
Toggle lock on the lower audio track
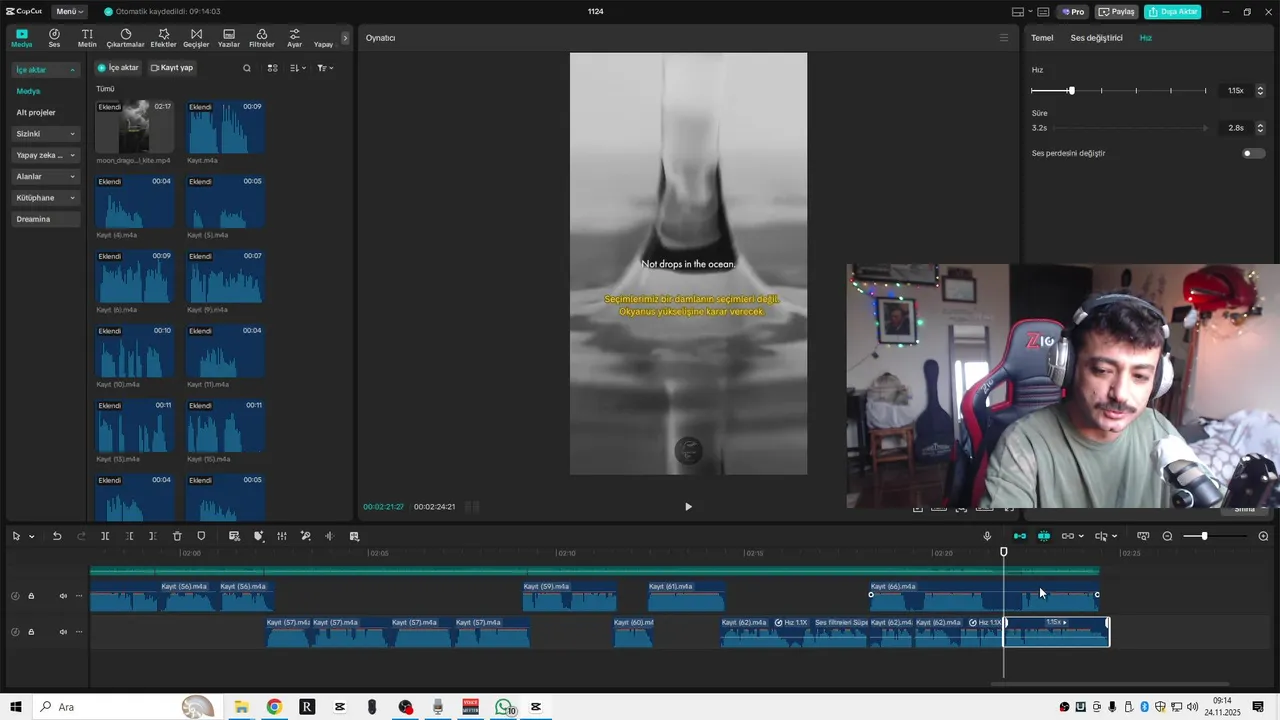(31, 632)
